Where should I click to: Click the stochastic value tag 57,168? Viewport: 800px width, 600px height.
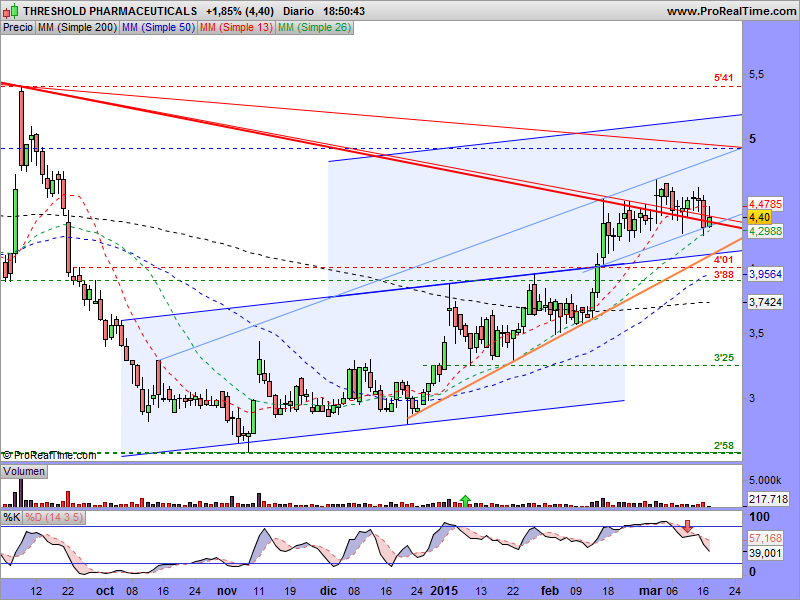[765, 538]
